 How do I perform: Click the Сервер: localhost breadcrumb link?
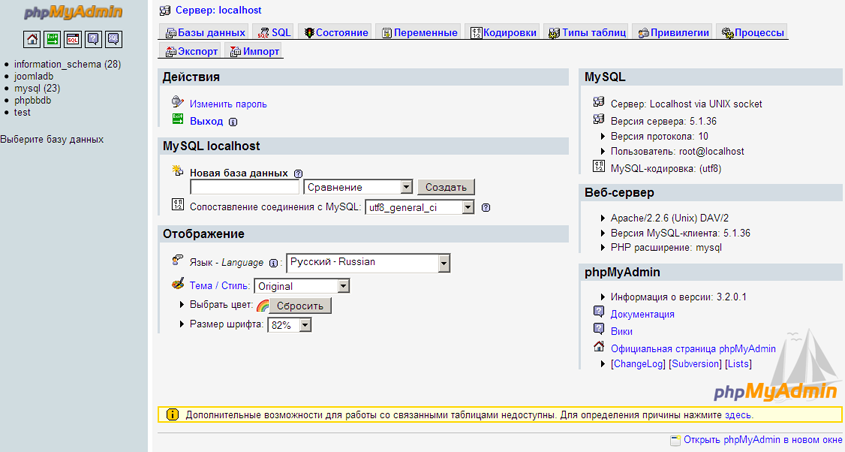pyautogui.click(x=218, y=10)
